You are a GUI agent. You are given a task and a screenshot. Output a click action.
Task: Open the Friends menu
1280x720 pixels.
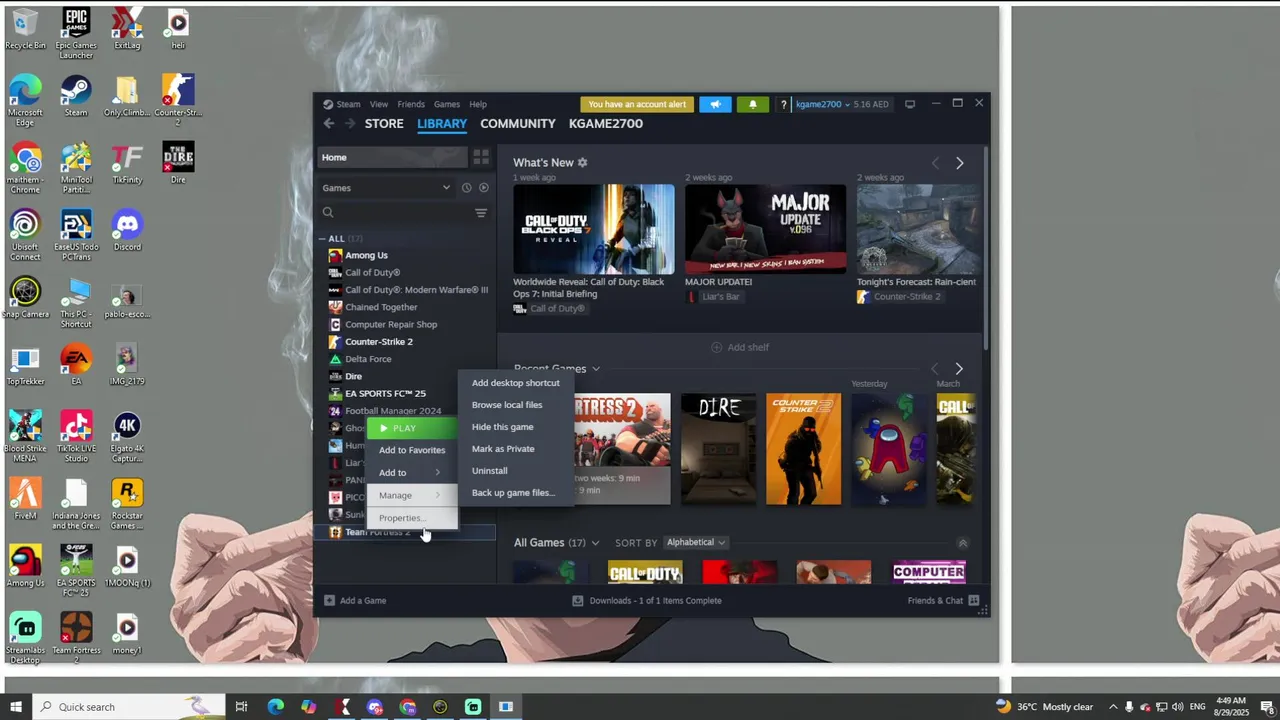[x=411, y=104]
